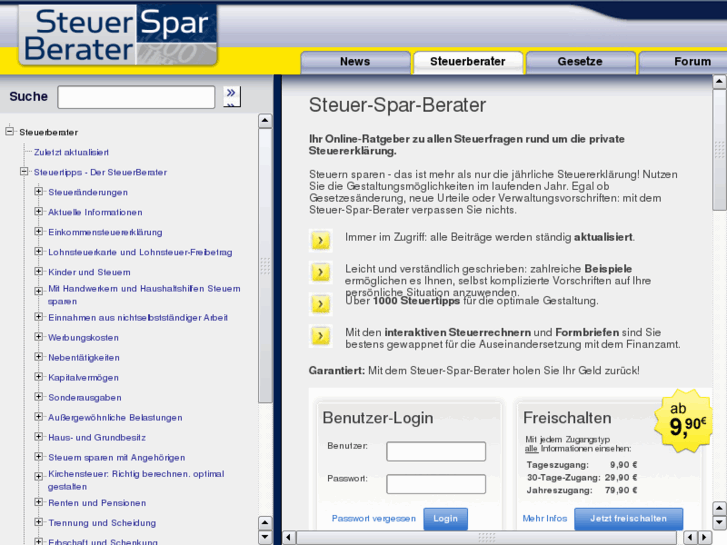Click the yellow arrow bullet beside 'interaktiven Steuerrechnern'

pos(320,336)
